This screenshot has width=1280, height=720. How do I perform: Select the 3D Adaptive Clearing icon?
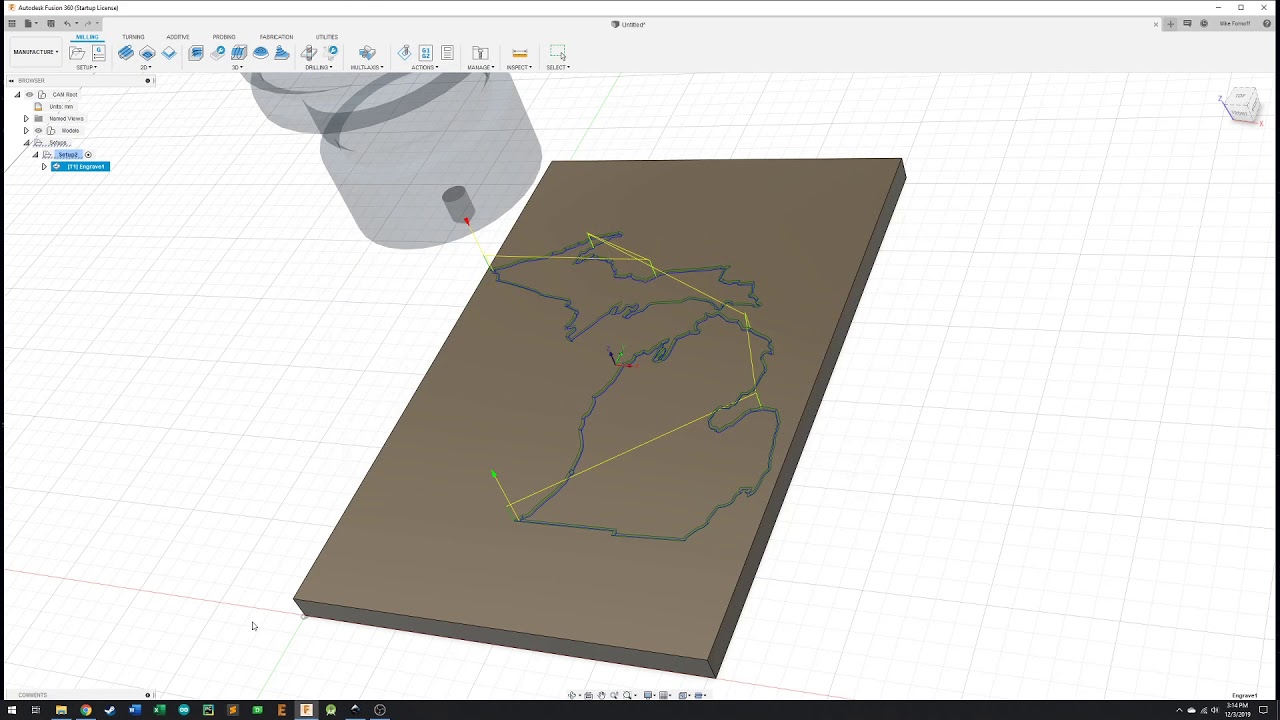[x=196, y=53]
